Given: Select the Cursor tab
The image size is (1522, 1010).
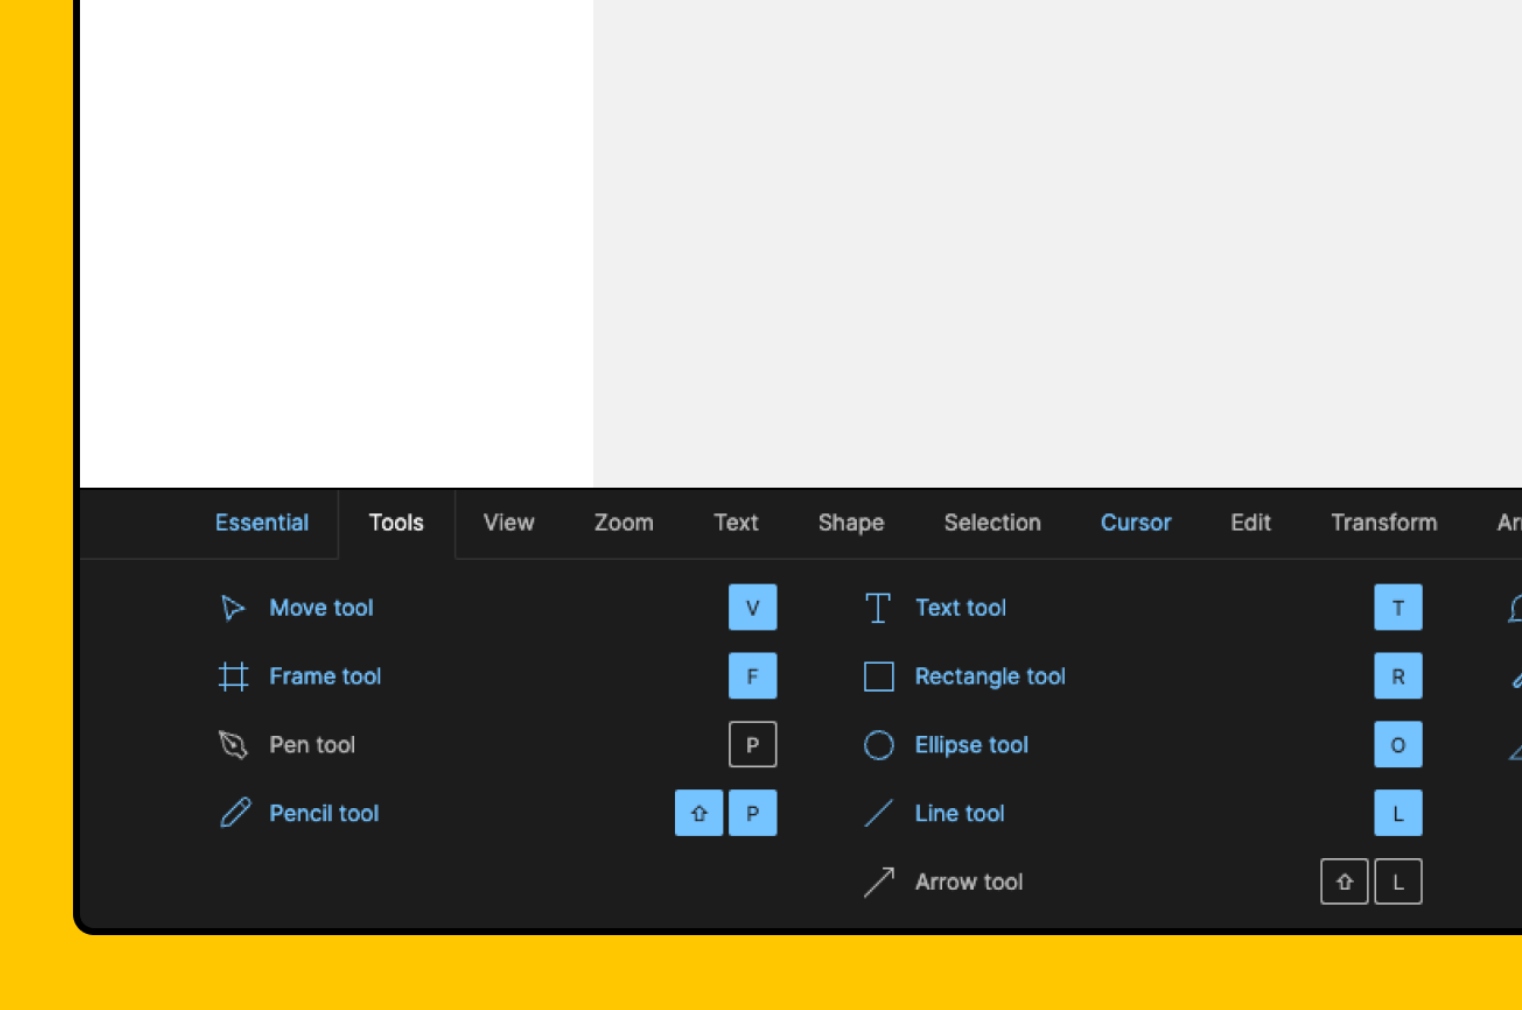Looking at the screenshot, I should click(1135, 523).
